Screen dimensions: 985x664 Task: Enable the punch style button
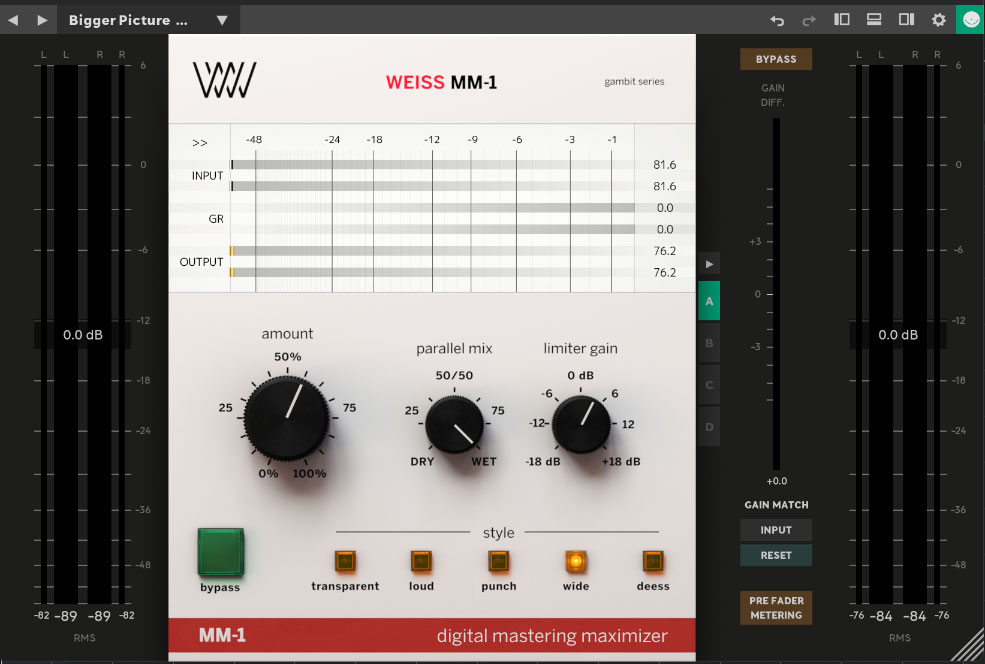tap(498, 560)
